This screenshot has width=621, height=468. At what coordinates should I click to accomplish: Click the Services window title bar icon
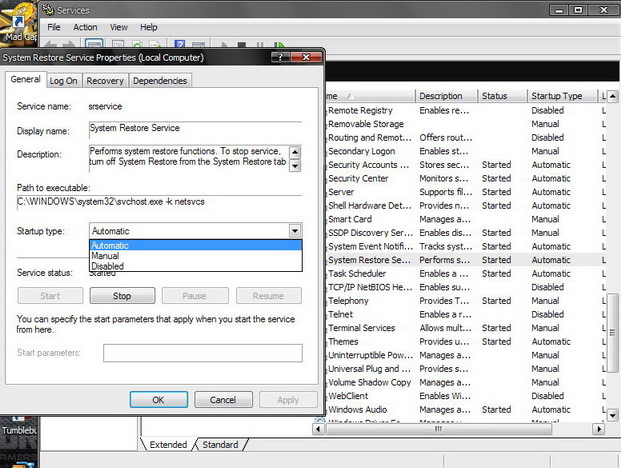(x=49, y=9)
